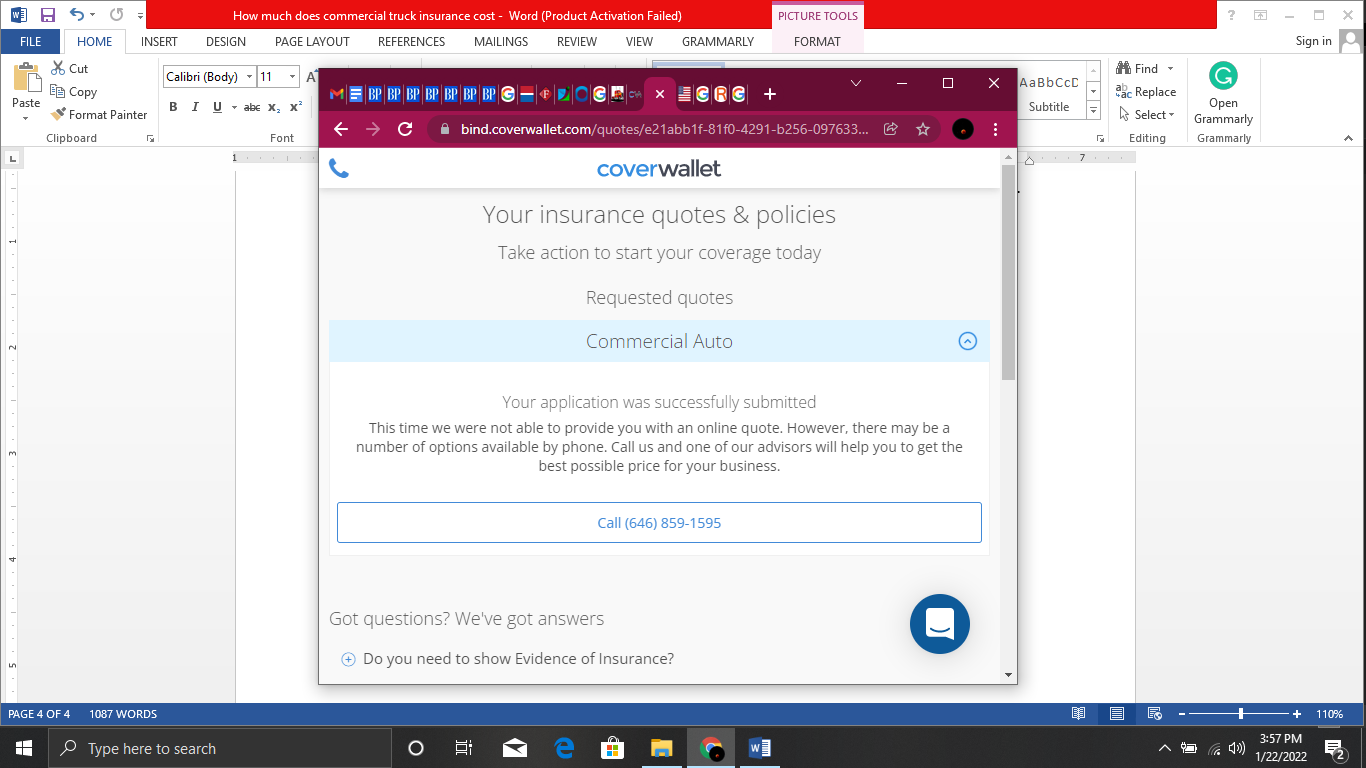Click the Share this page icon in address bar

tap(890, 129)
